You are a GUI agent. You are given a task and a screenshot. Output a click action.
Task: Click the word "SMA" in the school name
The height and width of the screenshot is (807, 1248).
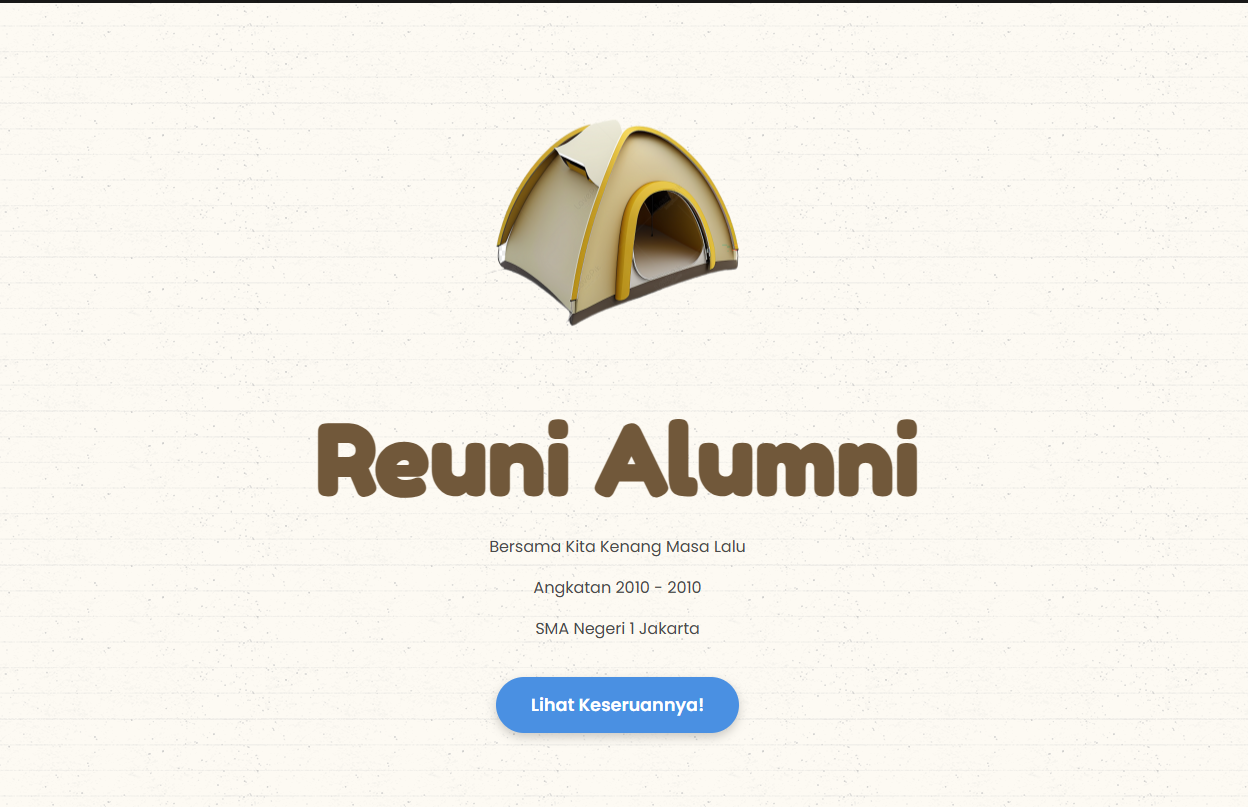(552, 629)
